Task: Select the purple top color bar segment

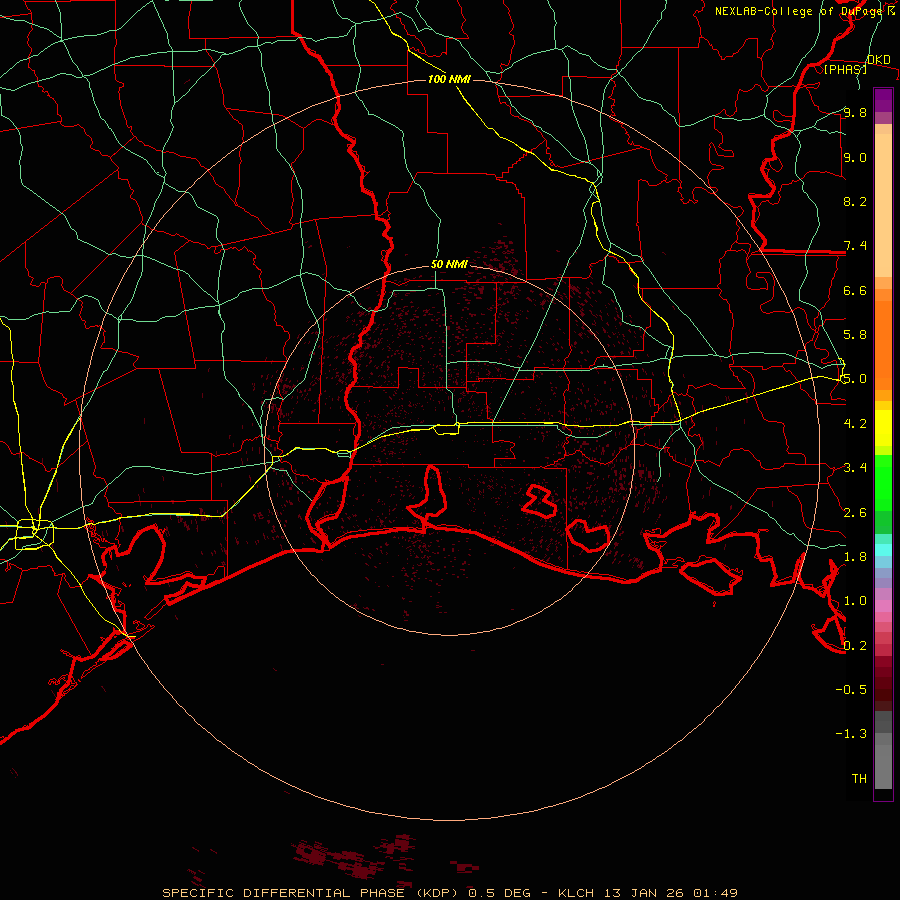Action: (x=883, y=101)
